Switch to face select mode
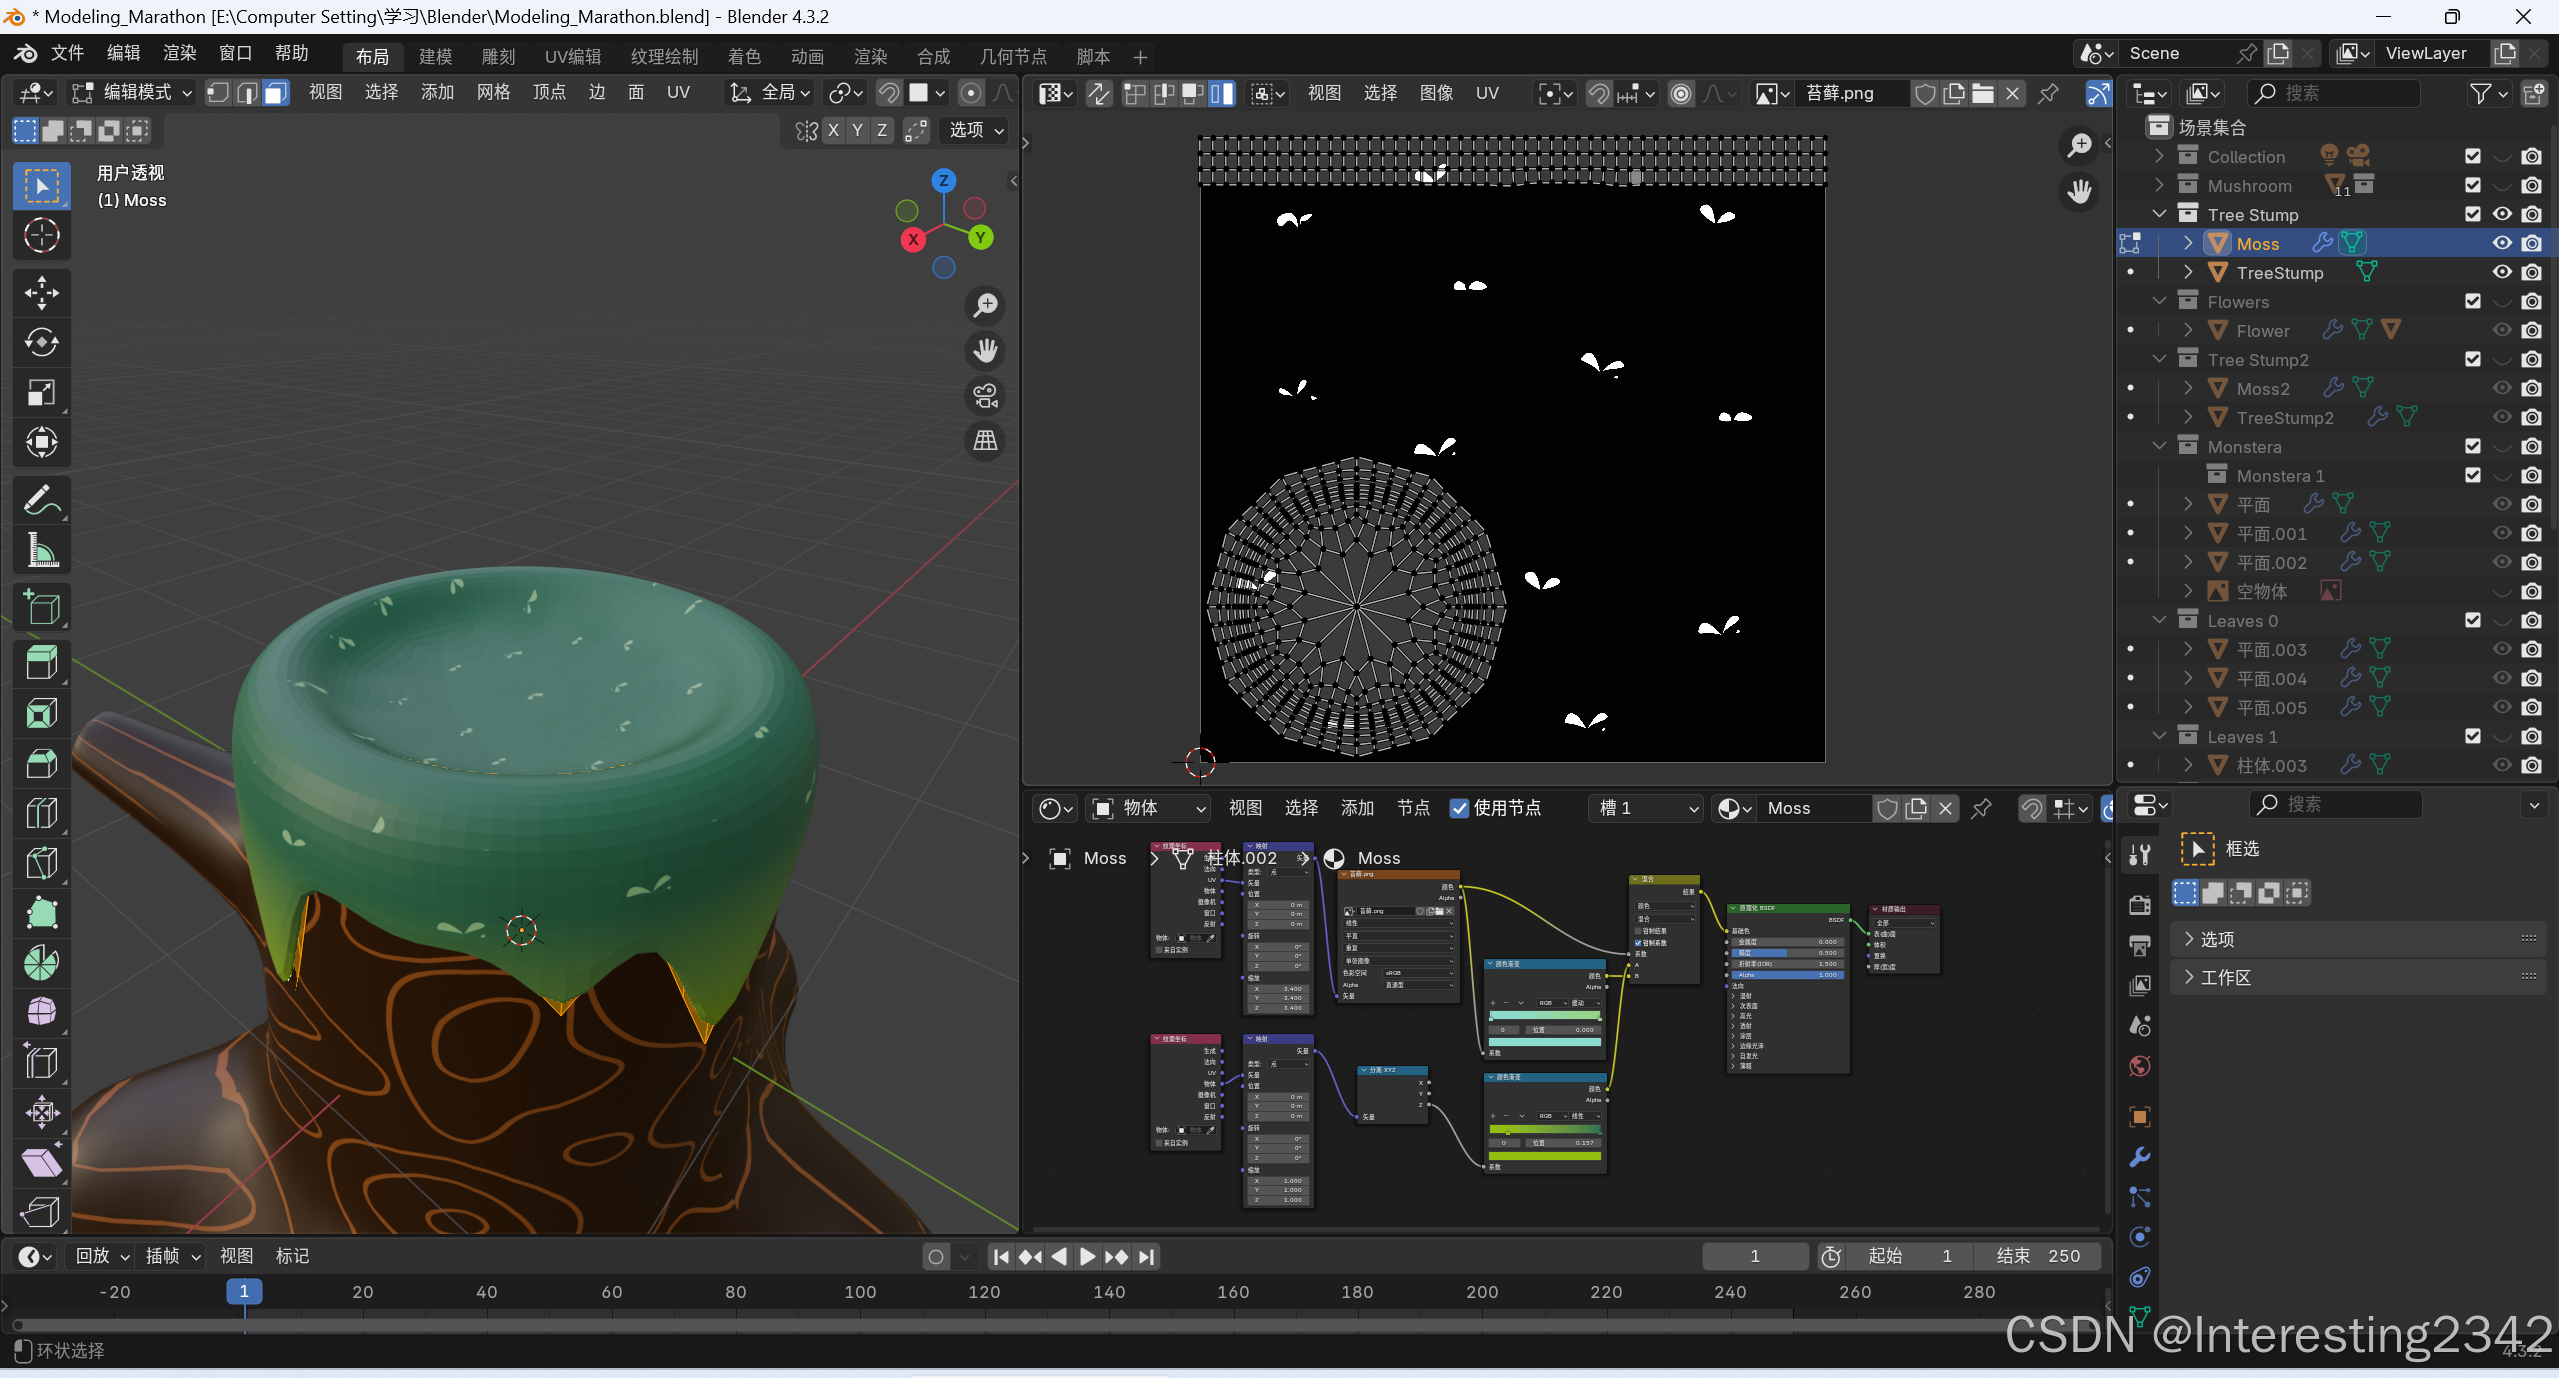This screenshot has height=1378, width=2559. [276, 93]
